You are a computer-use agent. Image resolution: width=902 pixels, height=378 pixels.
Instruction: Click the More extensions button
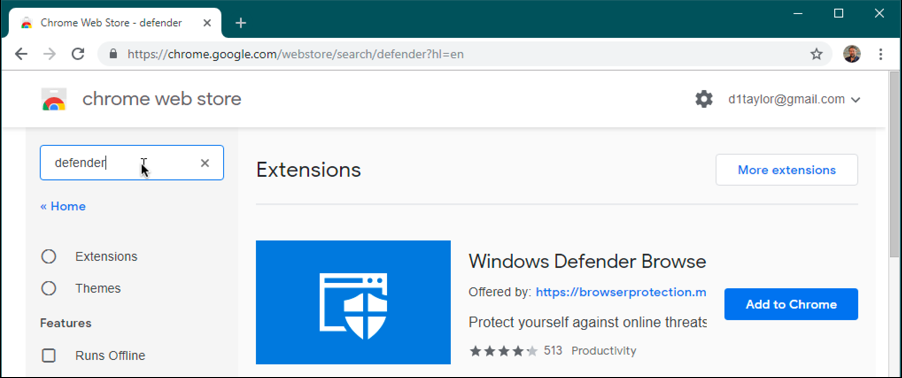tap(786, 170)
